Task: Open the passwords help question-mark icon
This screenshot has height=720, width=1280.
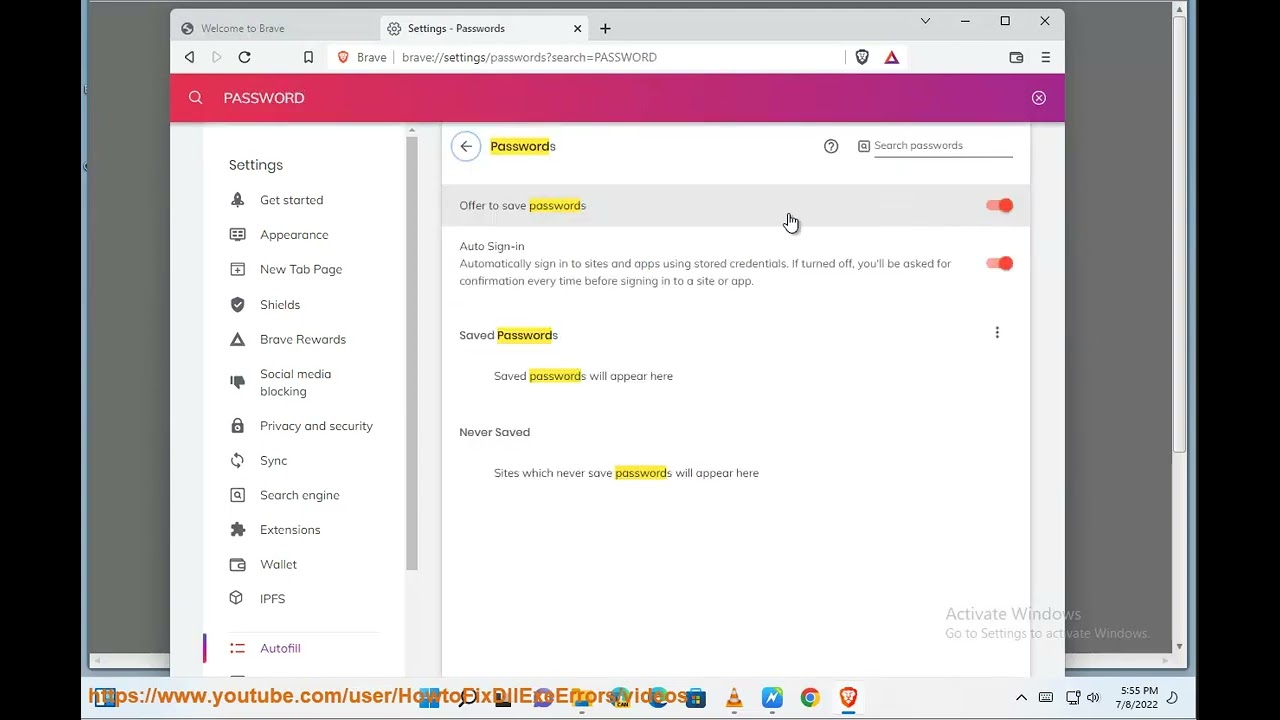Action: pos(831,146)
